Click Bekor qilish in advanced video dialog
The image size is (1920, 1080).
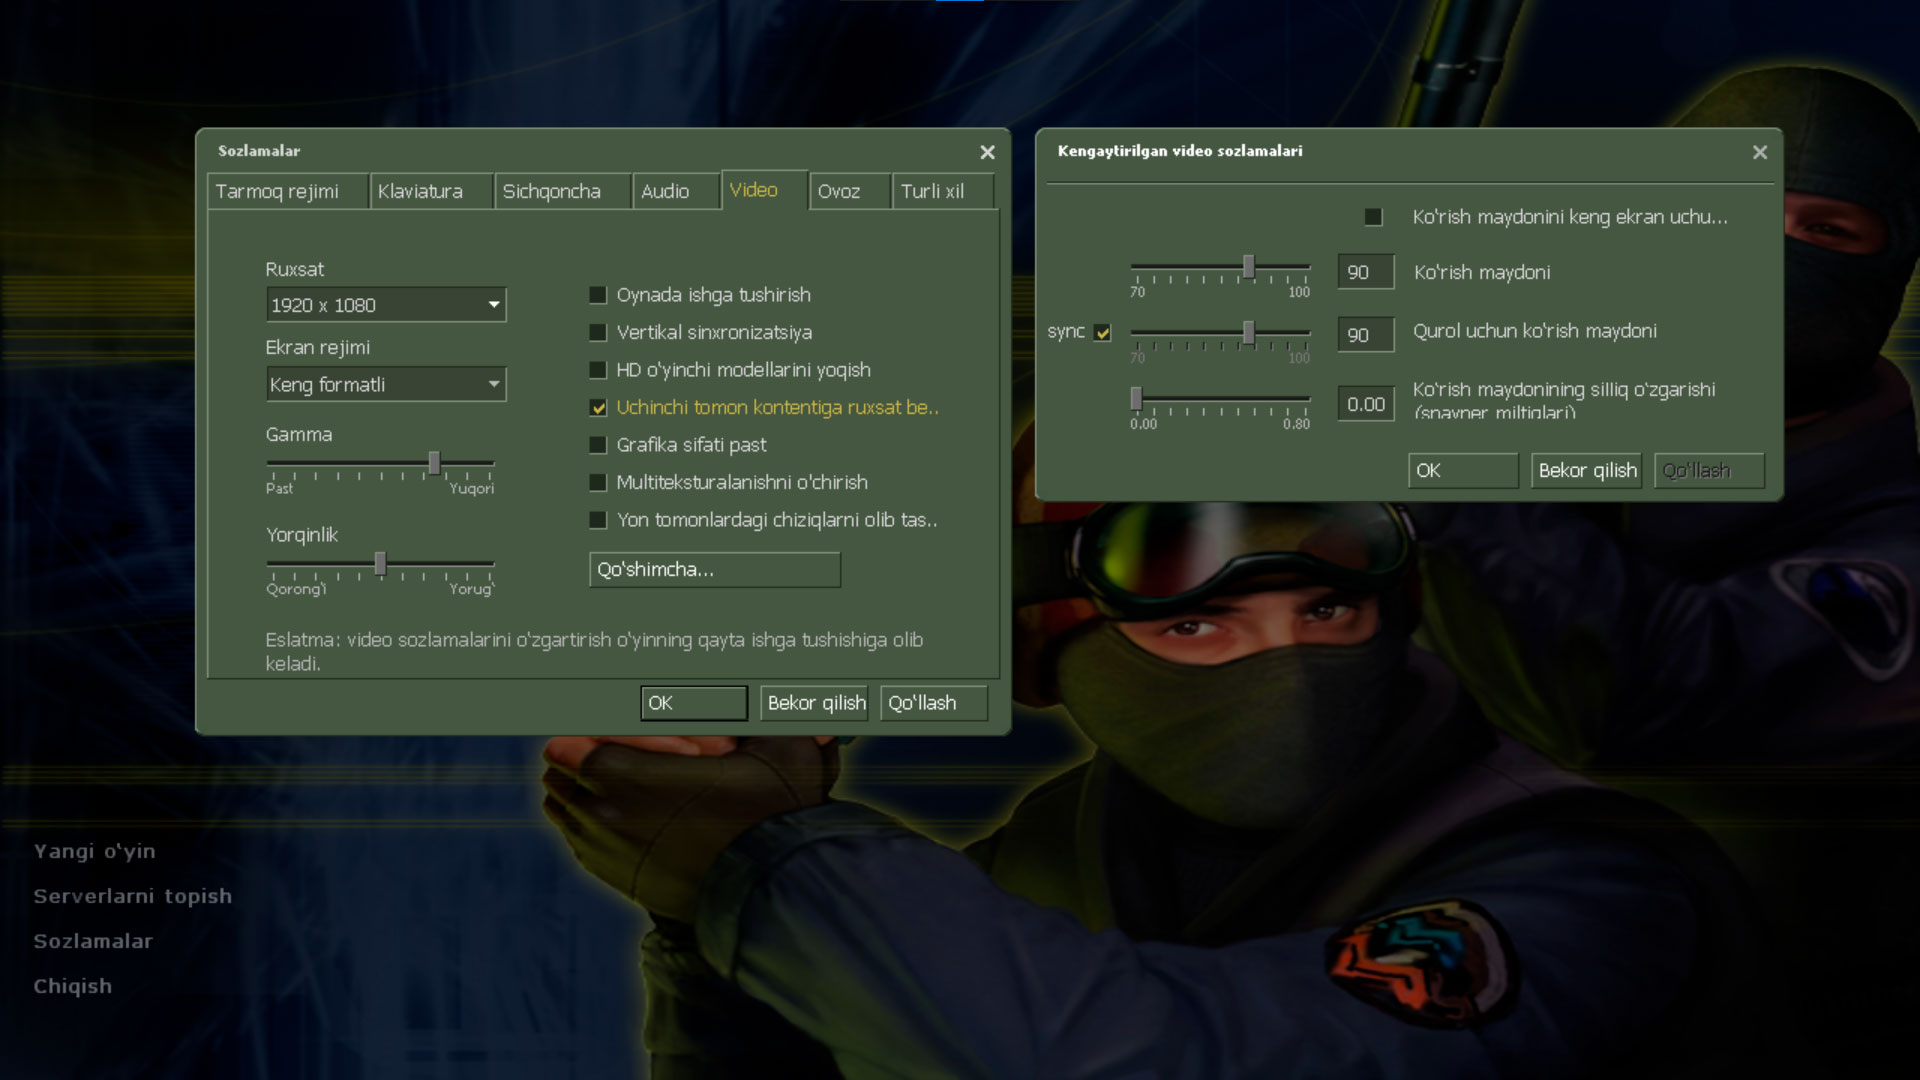(x=1586, y=471)
